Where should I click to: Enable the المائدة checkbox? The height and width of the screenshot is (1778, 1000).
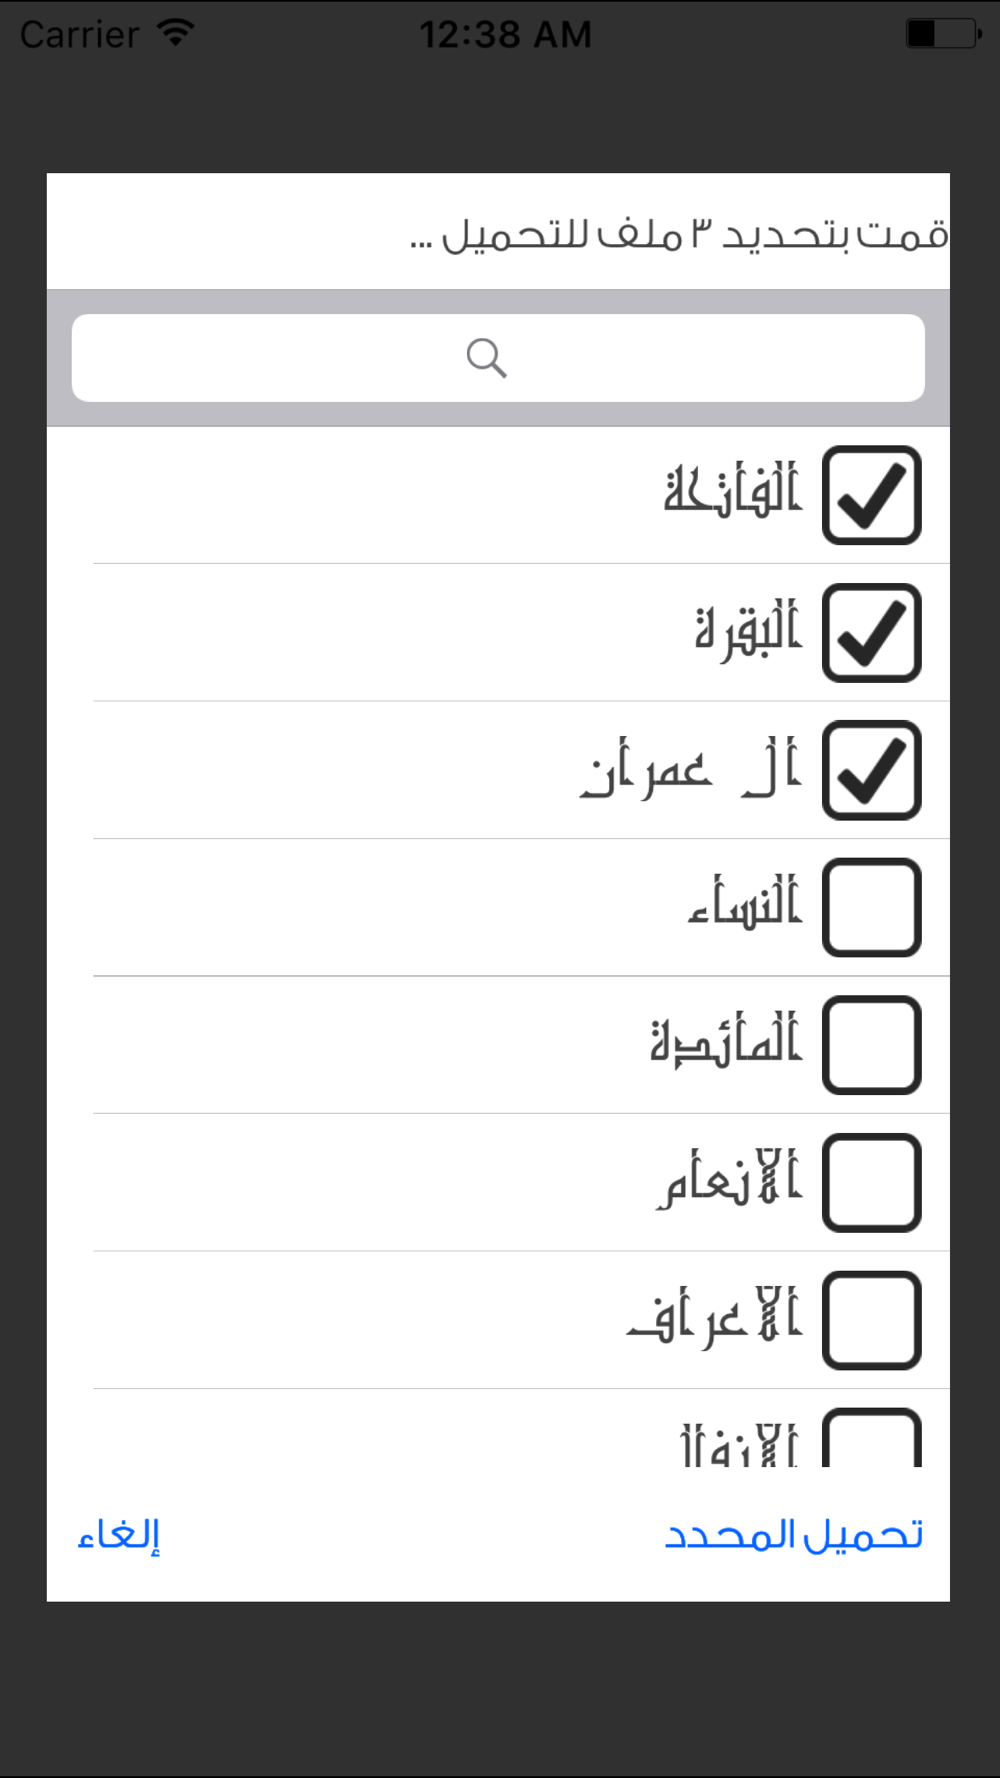871,1045
